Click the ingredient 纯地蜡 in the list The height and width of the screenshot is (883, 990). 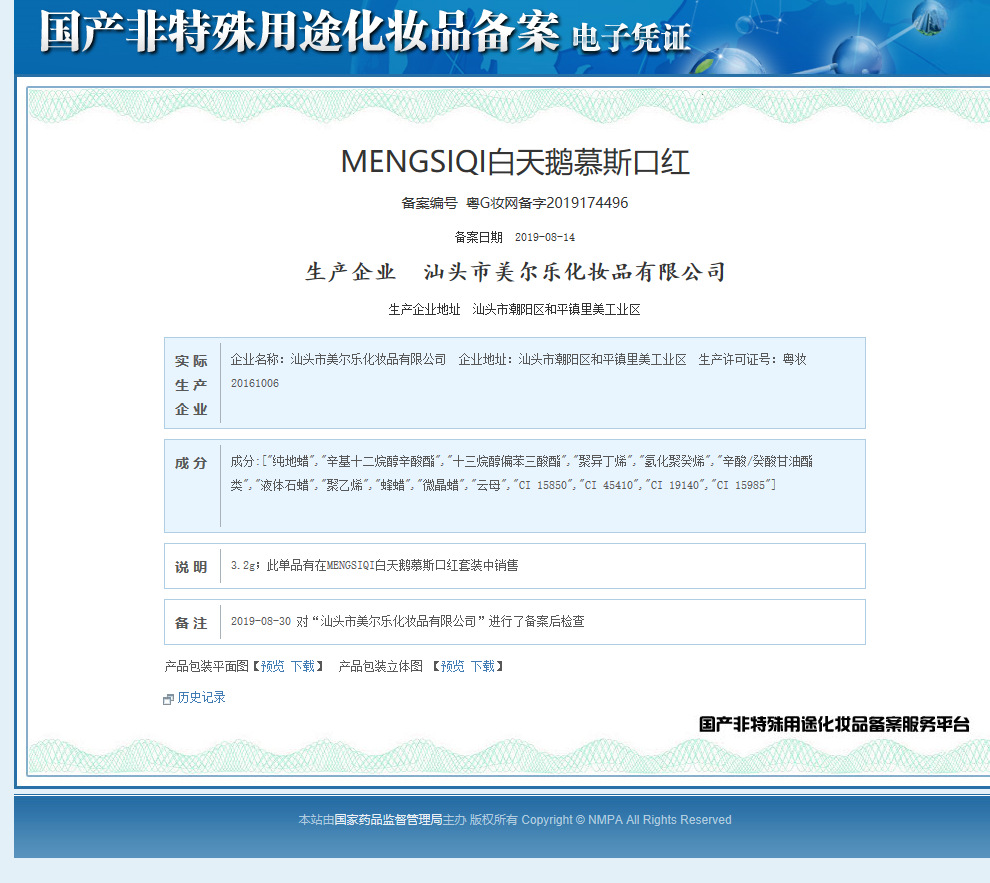click(x=291, y=461)
